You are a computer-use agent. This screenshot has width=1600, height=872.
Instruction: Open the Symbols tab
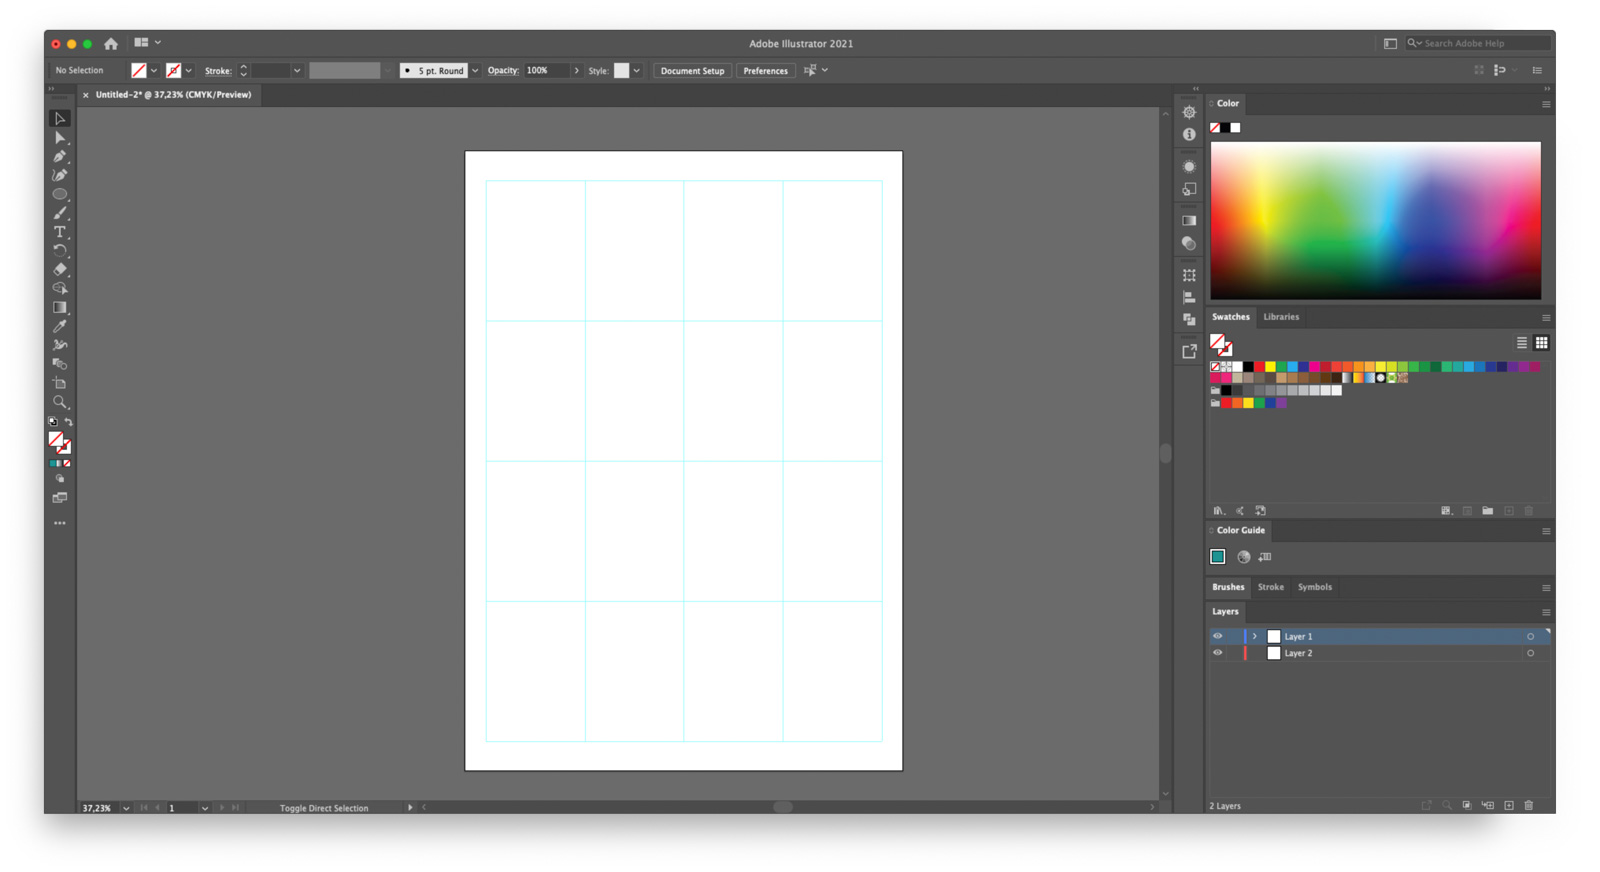tap(1314, 587)
